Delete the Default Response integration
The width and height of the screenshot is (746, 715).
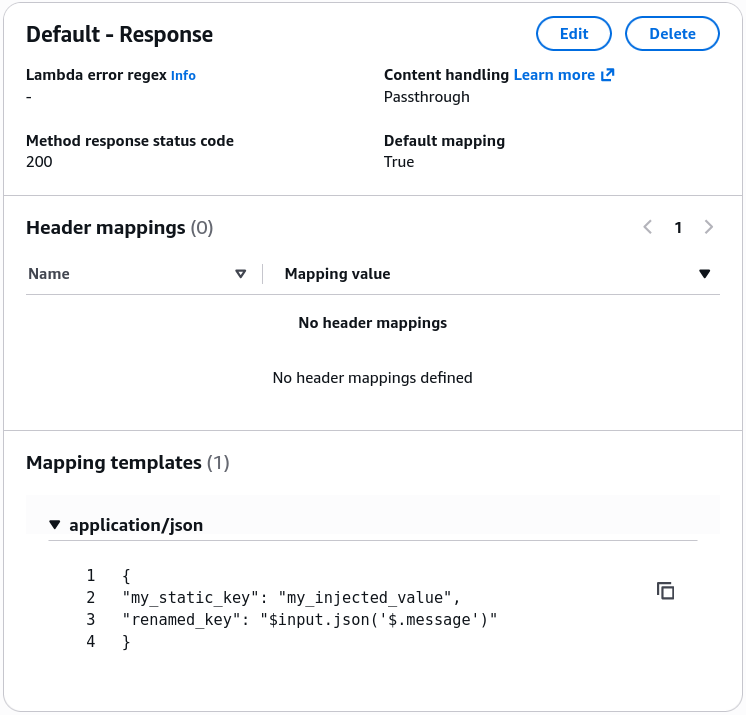672,34
